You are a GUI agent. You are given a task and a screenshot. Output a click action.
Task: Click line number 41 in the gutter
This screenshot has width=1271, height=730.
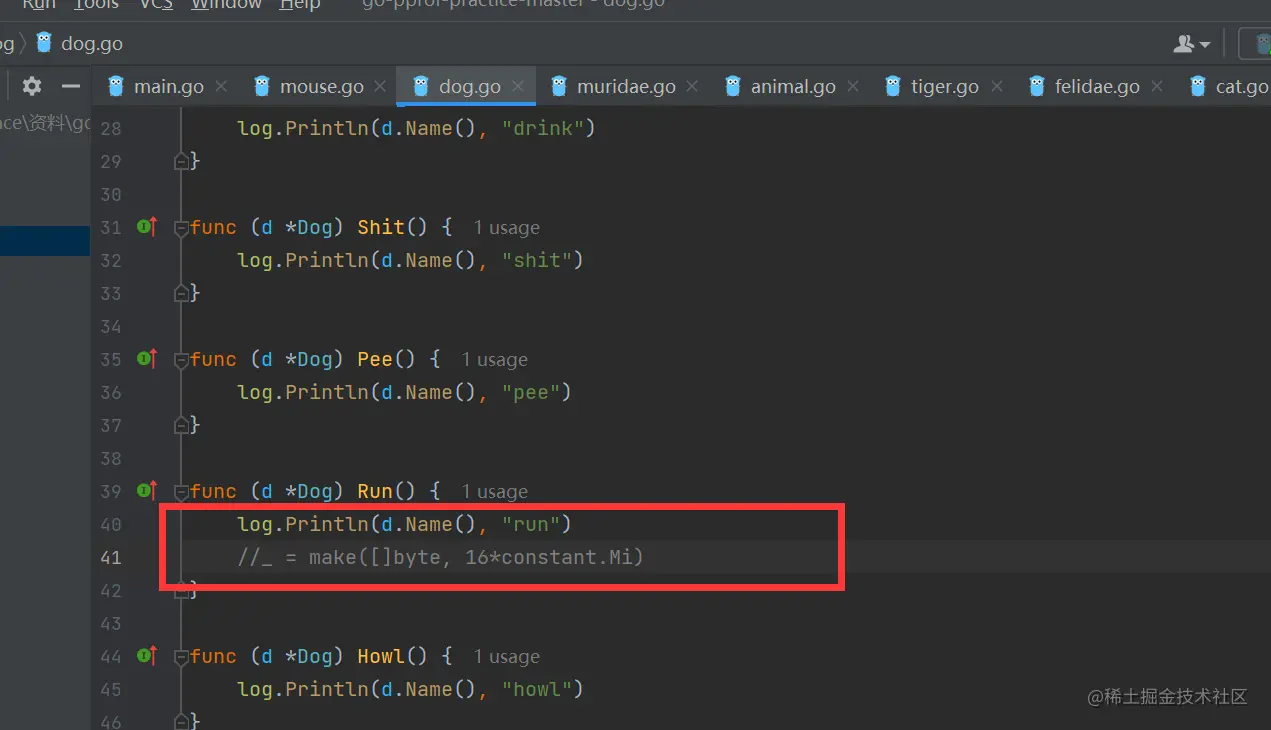[x=111, y=557]
